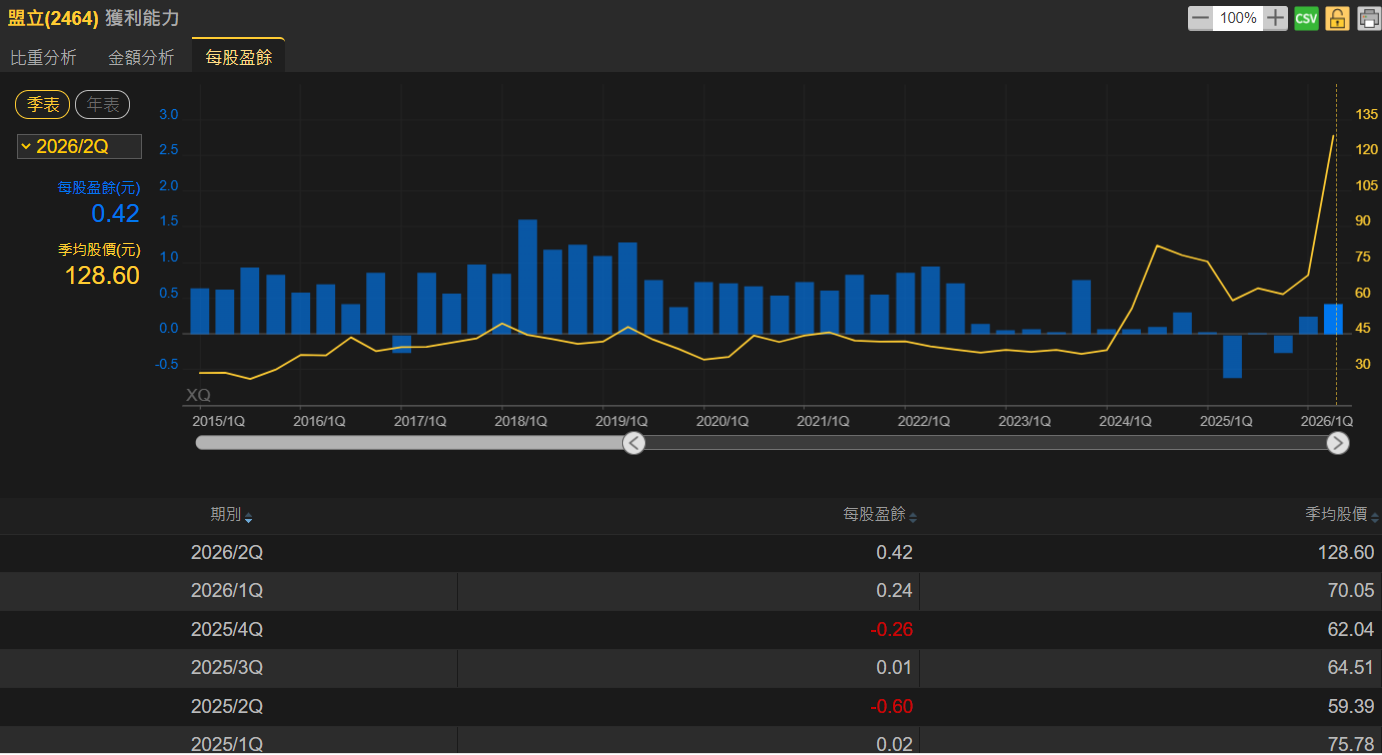Click the 128.60 price in table
This screenshot has width=1382, height=755.
click(x=1344, y=553)
